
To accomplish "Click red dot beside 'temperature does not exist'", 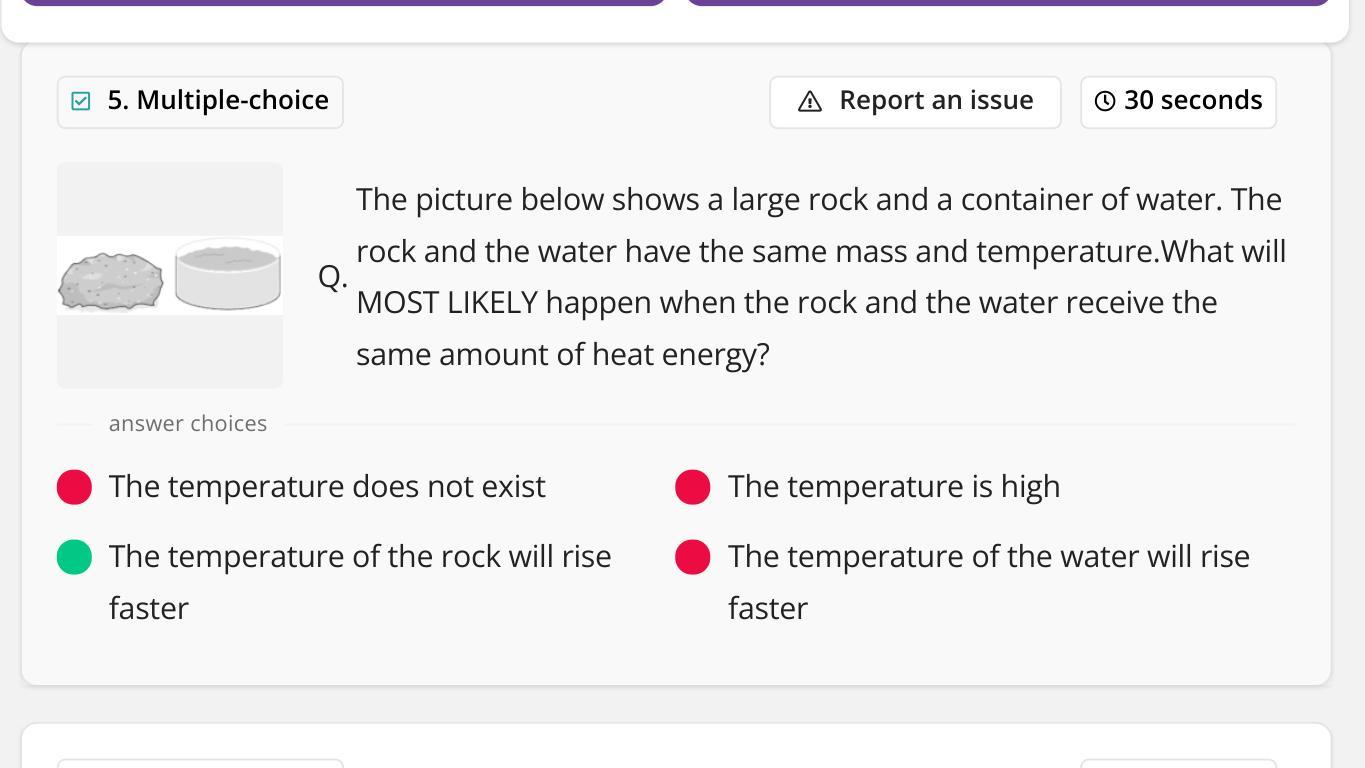I will point(75,487).
